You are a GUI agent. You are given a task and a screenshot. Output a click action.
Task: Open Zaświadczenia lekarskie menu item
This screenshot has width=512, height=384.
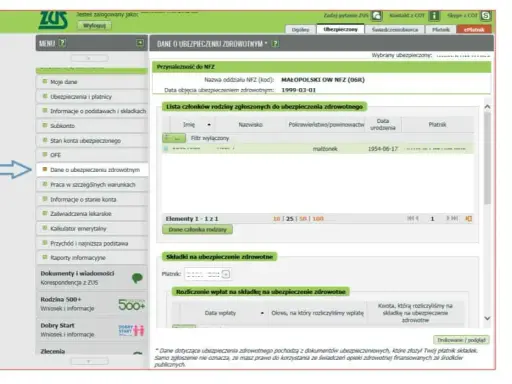click(92, 214)
